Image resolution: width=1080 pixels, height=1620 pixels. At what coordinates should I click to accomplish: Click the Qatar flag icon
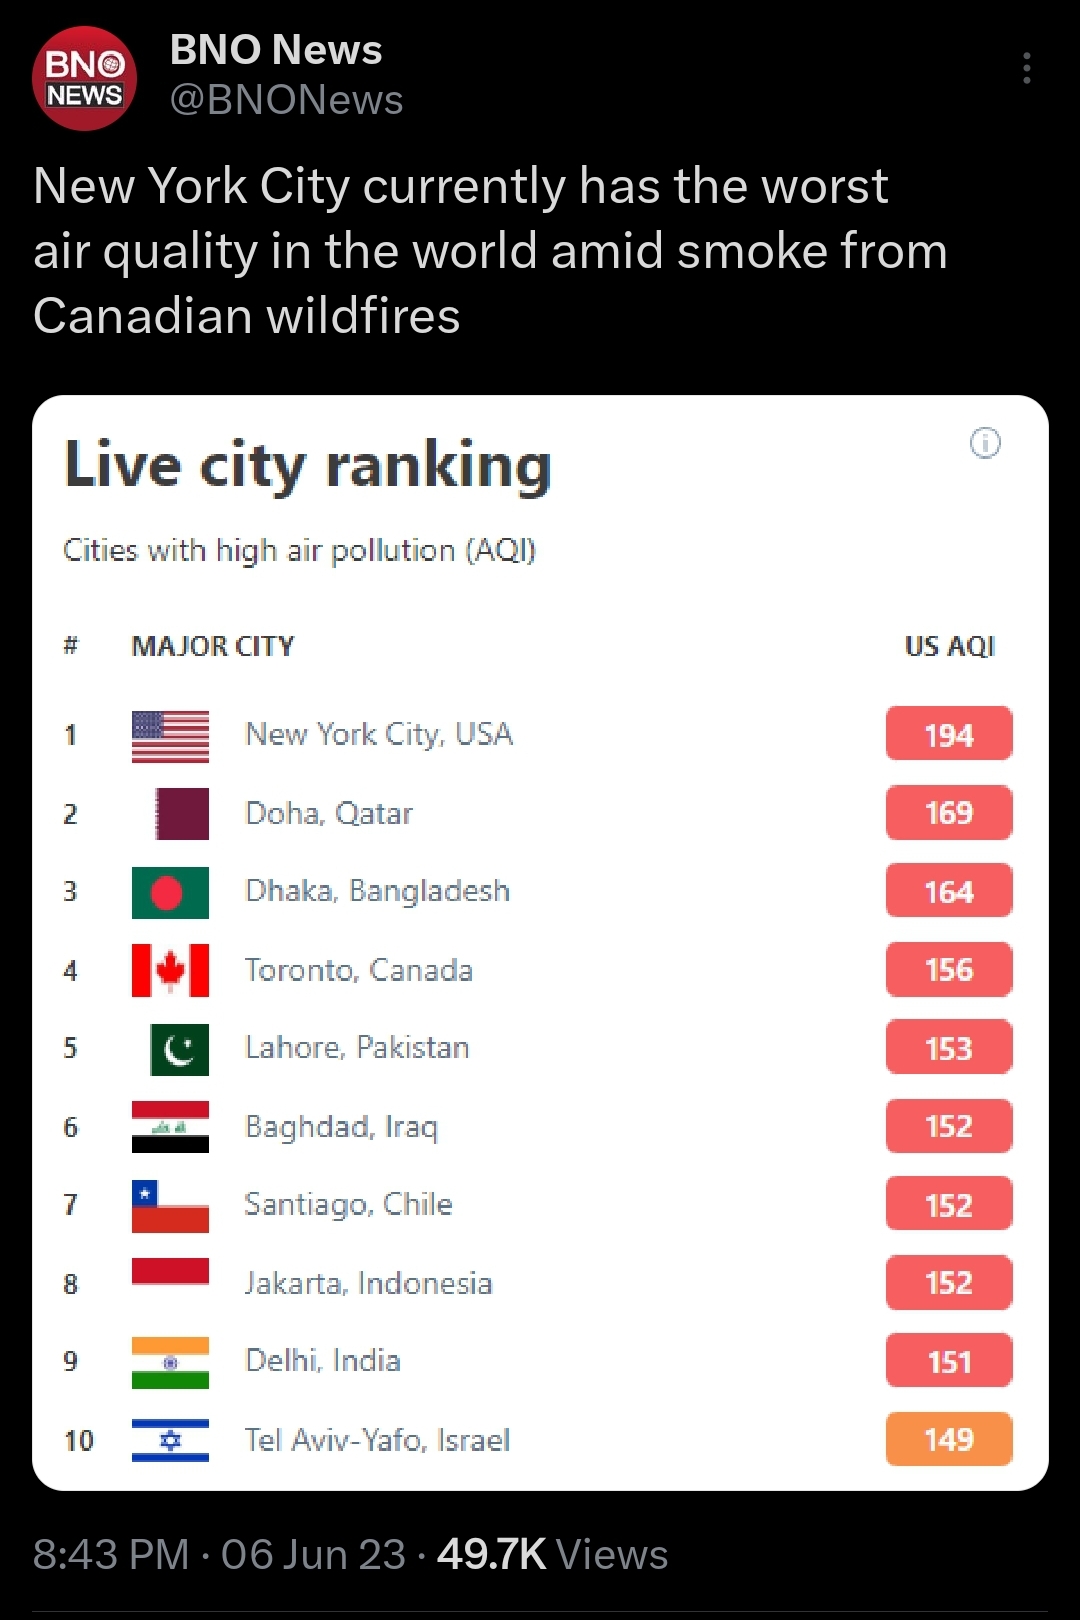tap(182, 814)
